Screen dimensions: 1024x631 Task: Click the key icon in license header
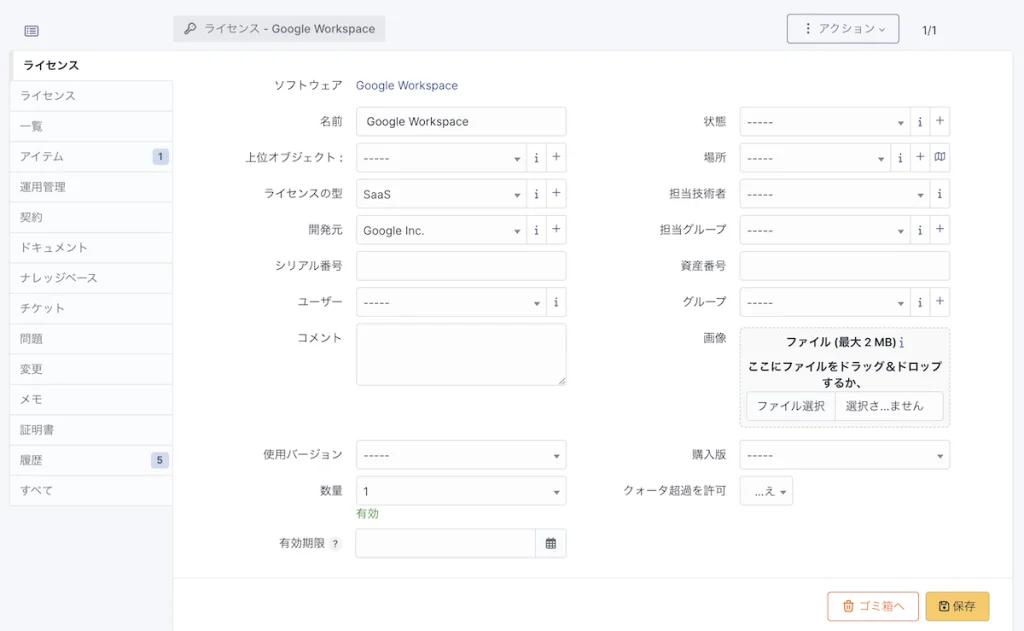coord(190,29)
